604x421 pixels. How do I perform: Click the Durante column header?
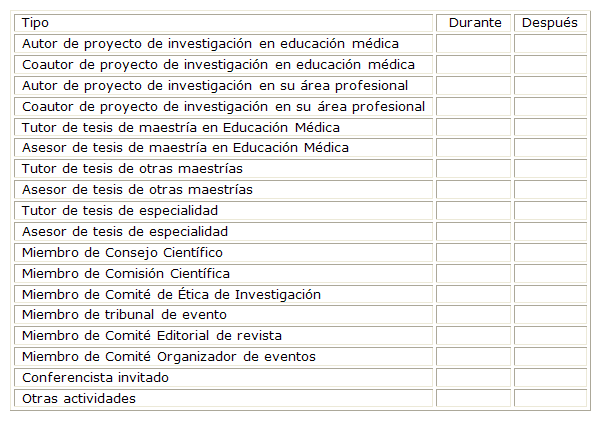474,22
